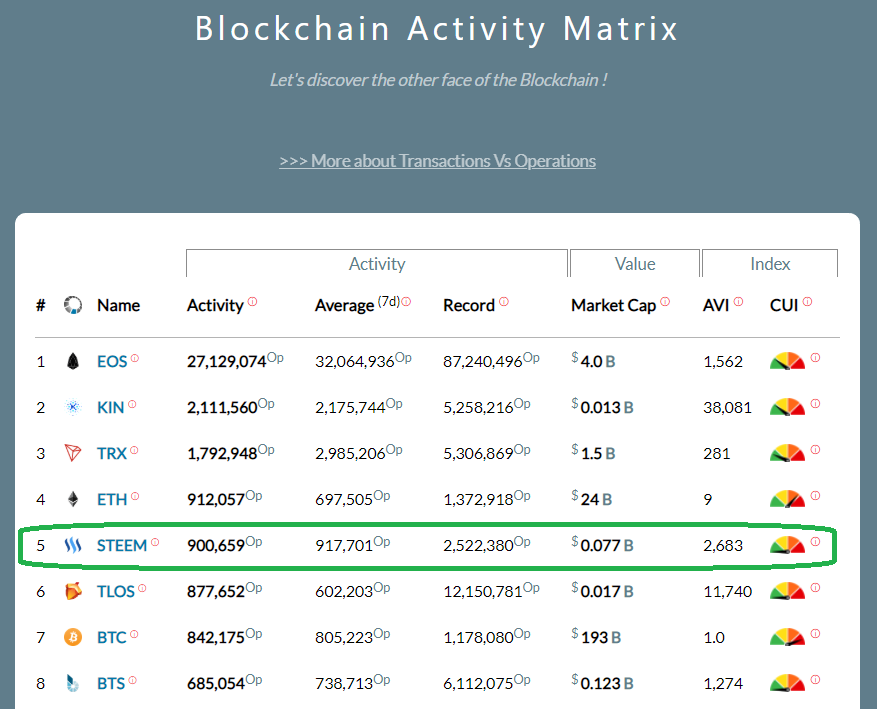Sort table by AVI column header
877x709 pixels.
point(717,305)
